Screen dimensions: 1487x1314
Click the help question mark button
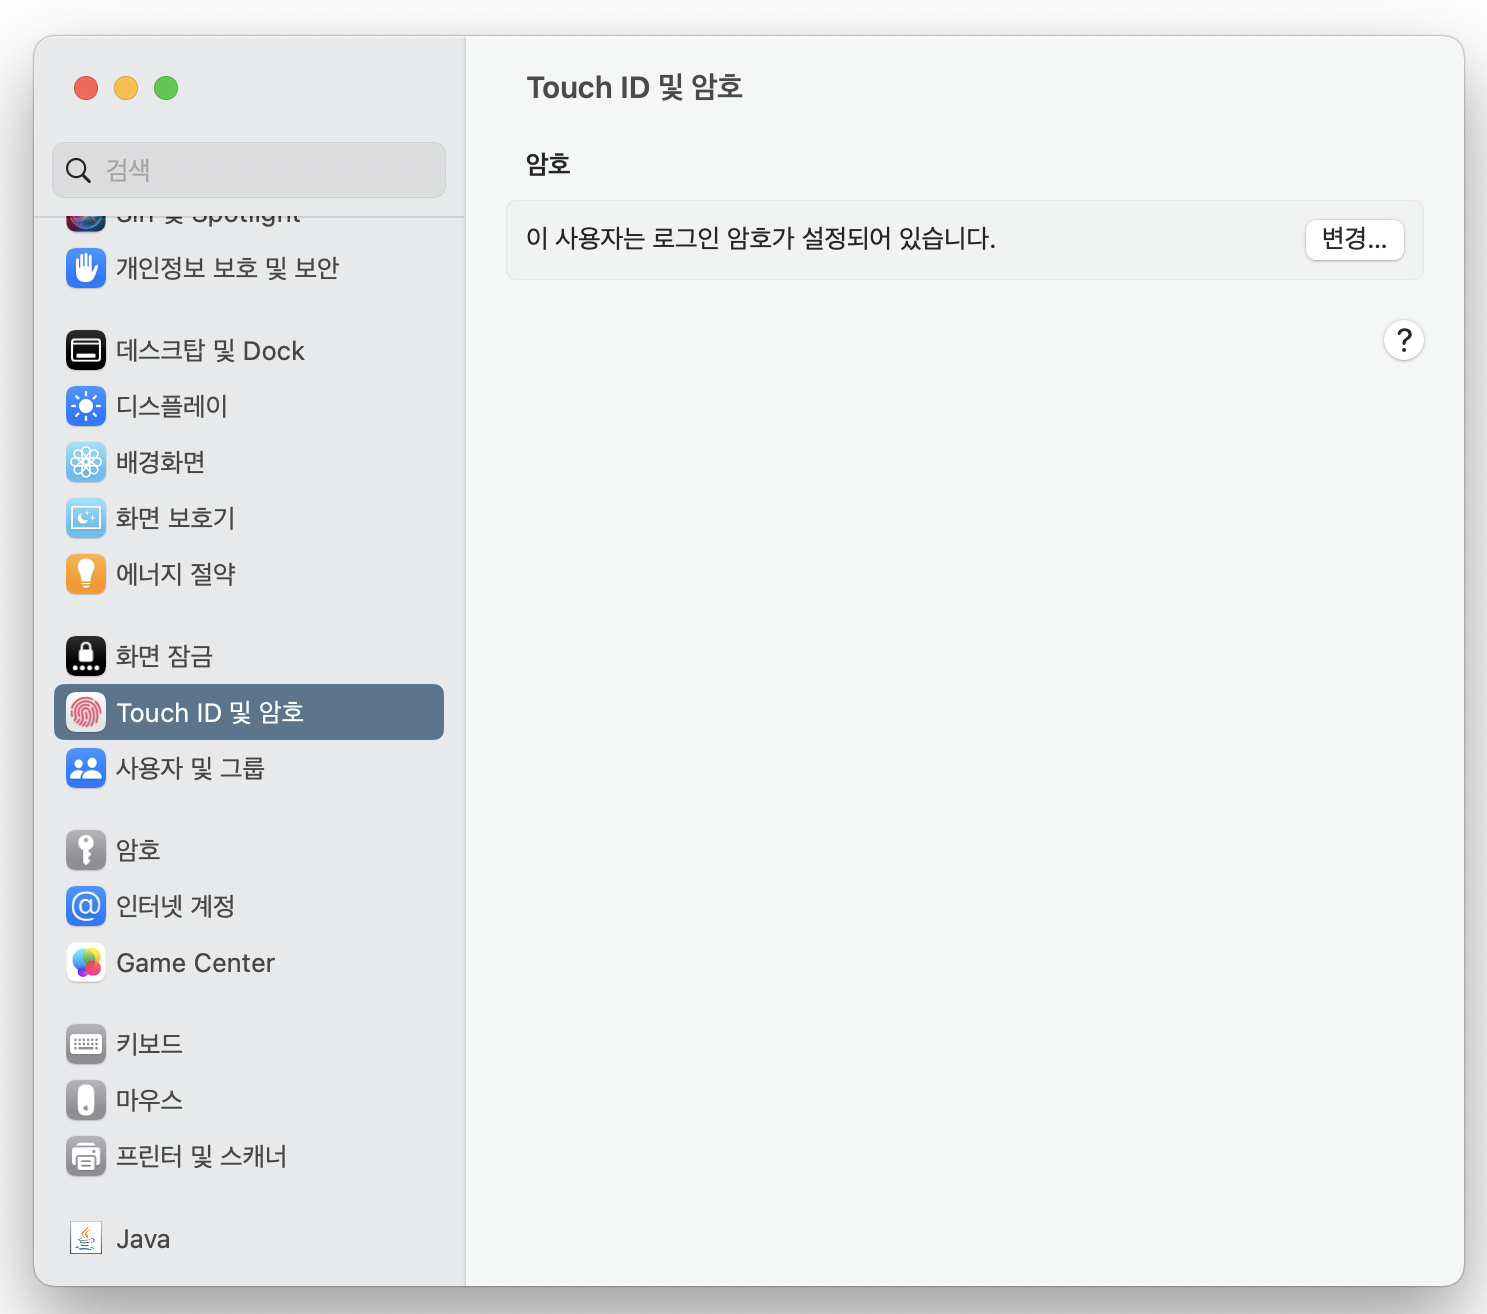pos(1403,341)
